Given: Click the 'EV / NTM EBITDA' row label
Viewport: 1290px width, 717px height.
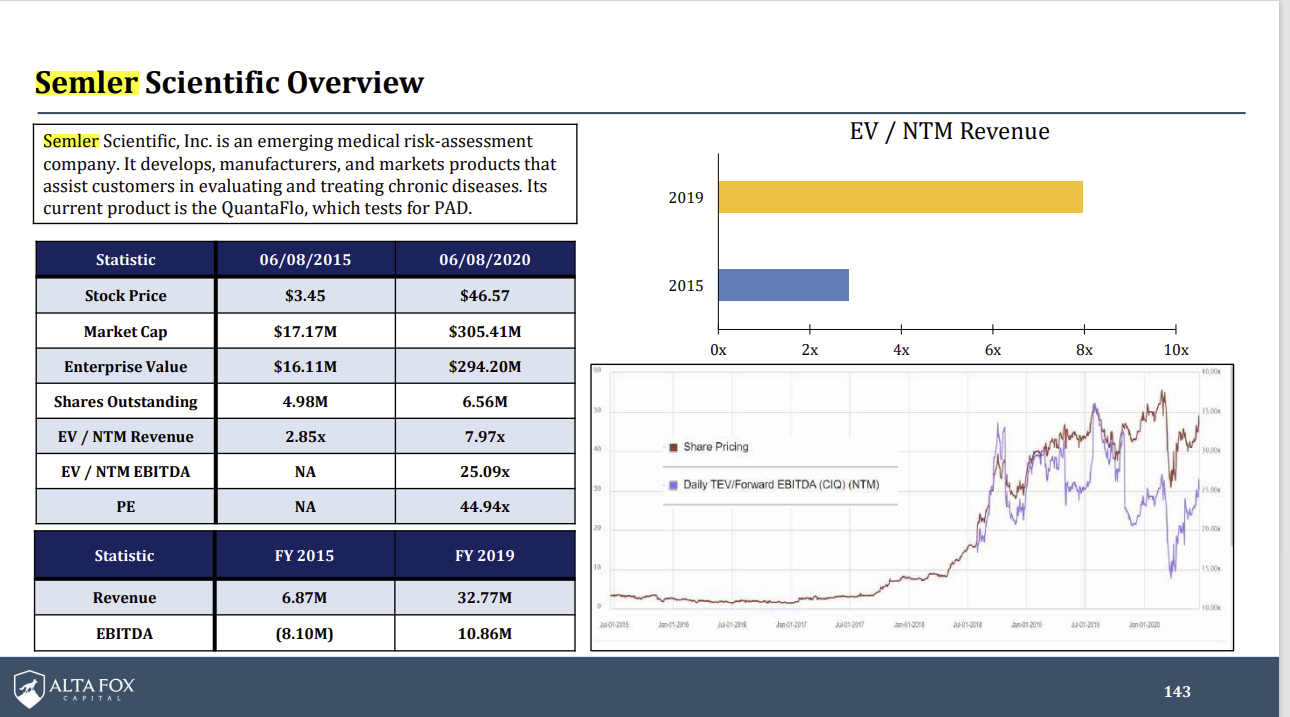Looking at the screenshot, I should (x=126, y=471).
